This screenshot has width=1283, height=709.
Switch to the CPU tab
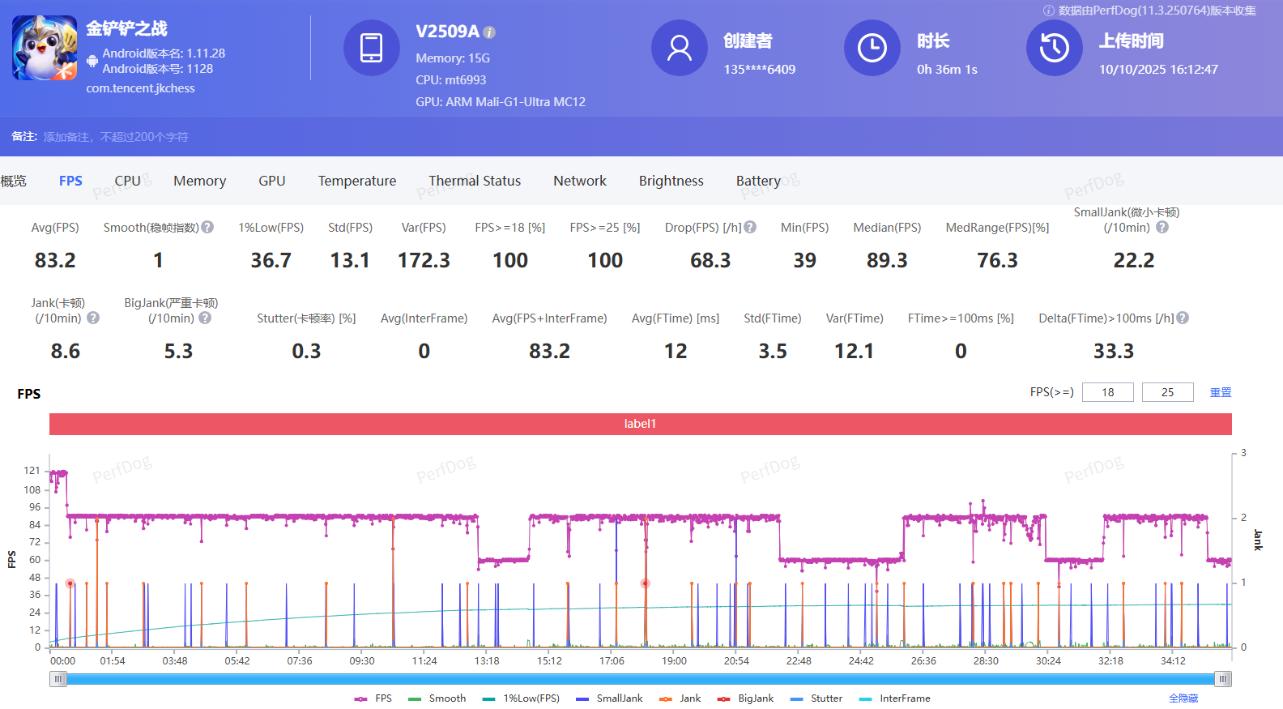point(127,181)
